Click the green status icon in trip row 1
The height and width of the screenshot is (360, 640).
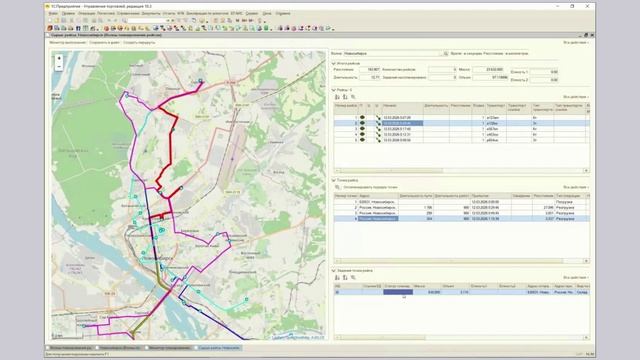[x=362, y=118]
